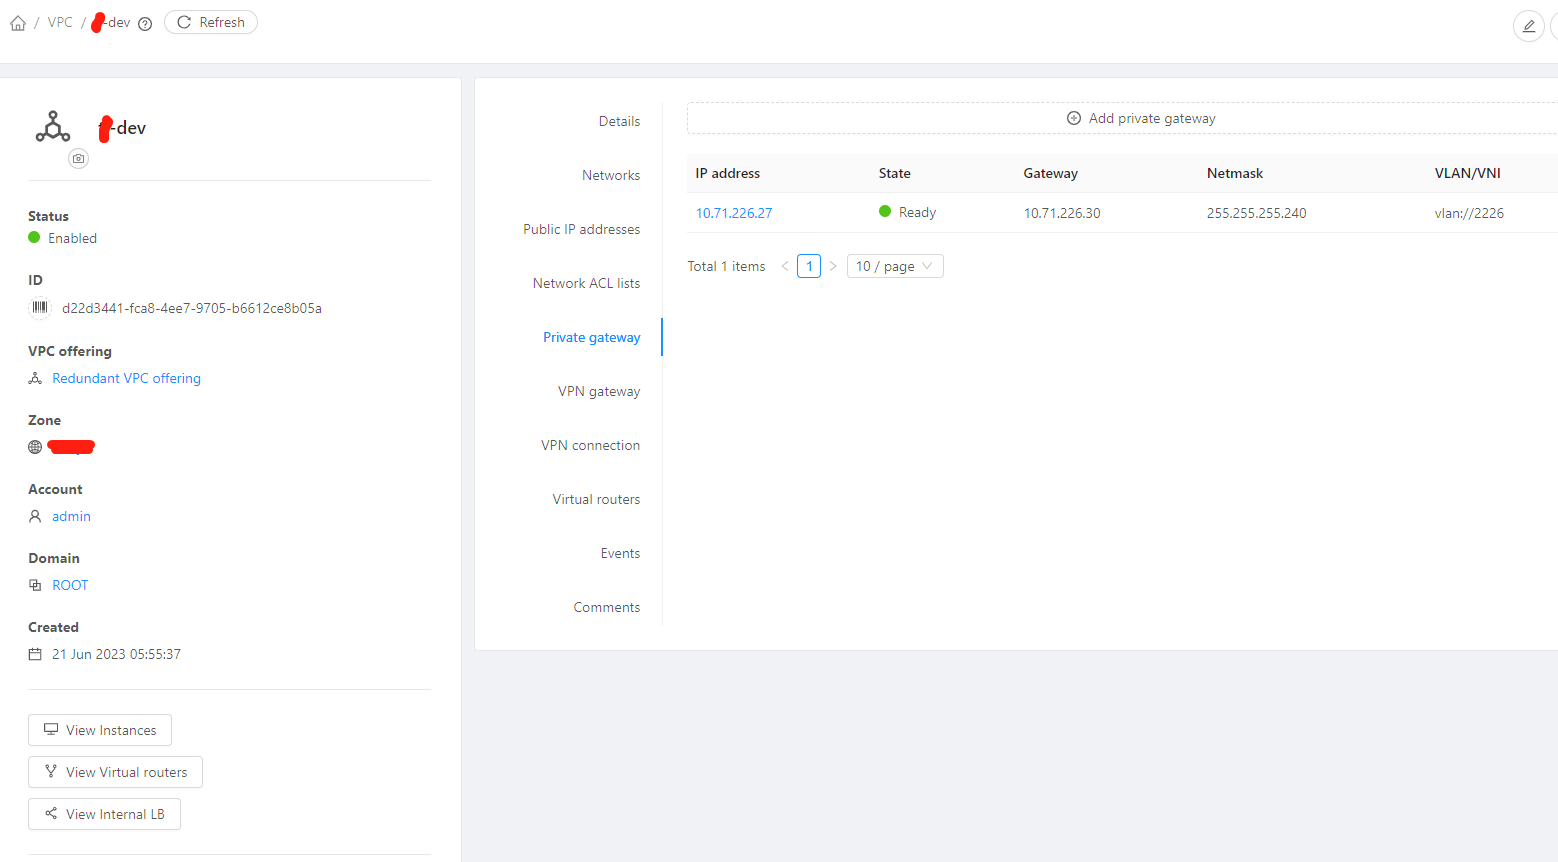This screenshot has height=862, width=1558.
Task: Switch to the Networks tab
Action: tap(611, 174)
